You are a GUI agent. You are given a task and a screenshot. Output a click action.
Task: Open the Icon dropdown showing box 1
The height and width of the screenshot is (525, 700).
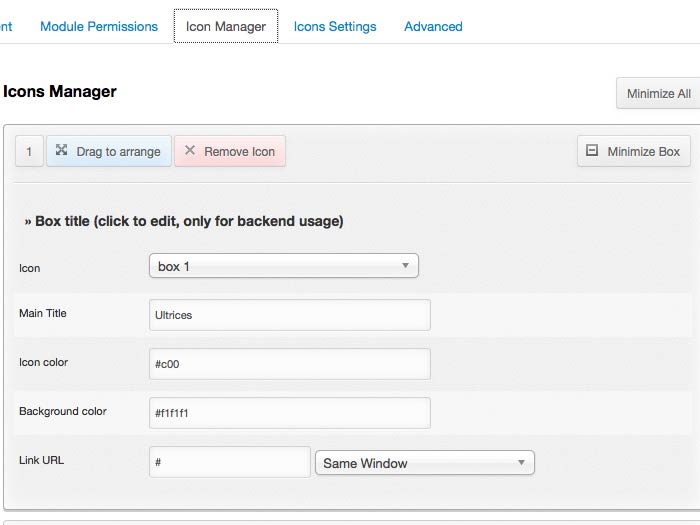[x=283, y=266]
